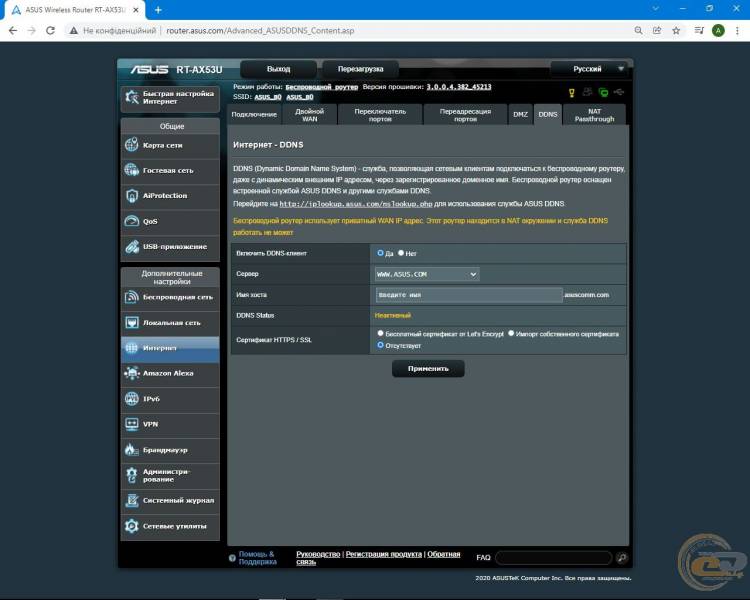Switch to the NAT Passthrough tab
Image resolution: width=750 pixels, height=600 pixels.
pos(595,114)
